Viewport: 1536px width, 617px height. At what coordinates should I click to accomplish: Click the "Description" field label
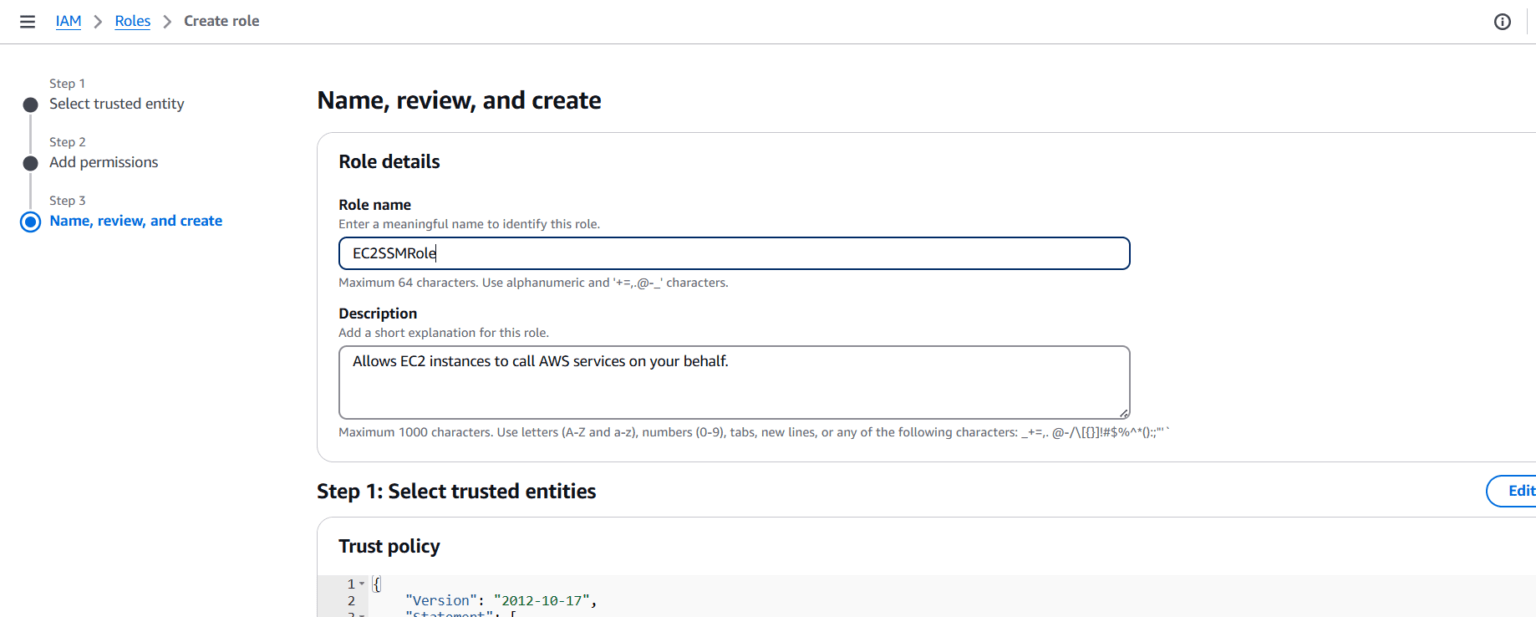(378, 313)
